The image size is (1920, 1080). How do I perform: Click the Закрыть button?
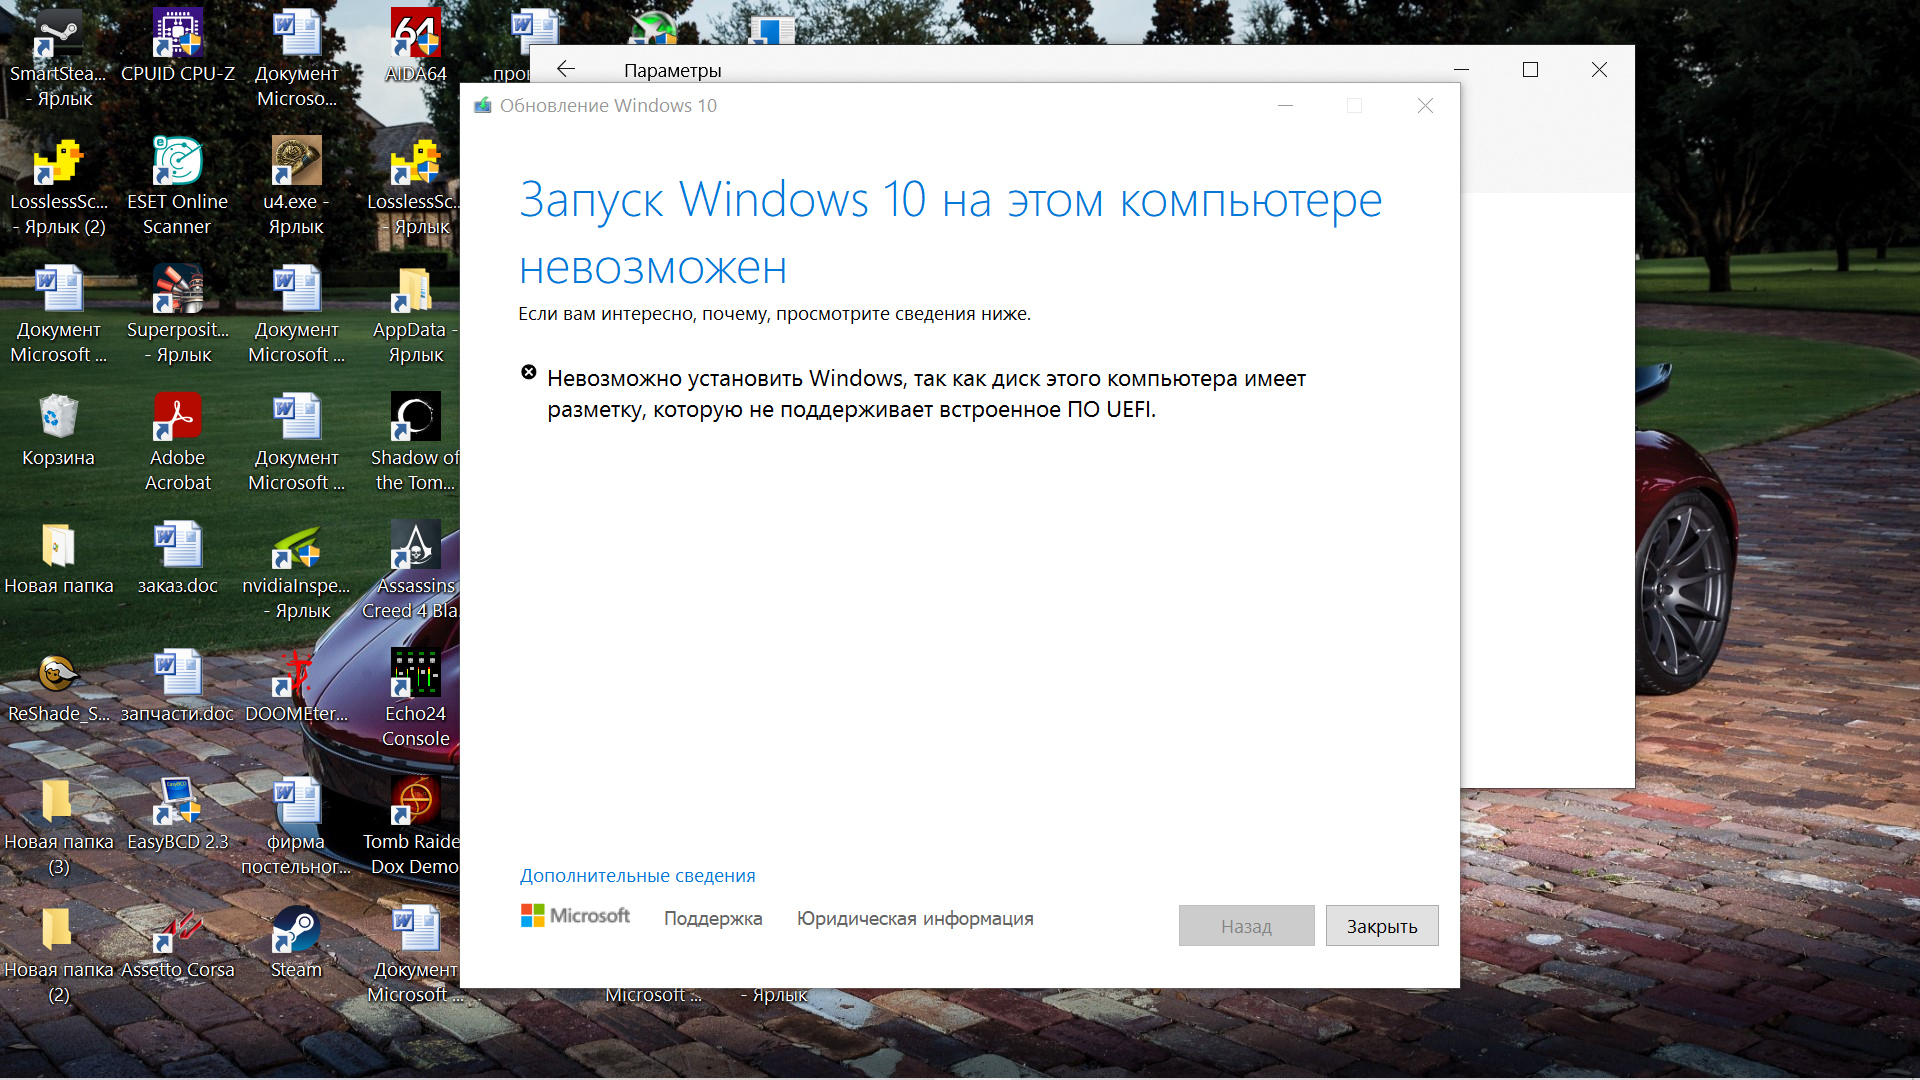click(x=1381, y=926)
